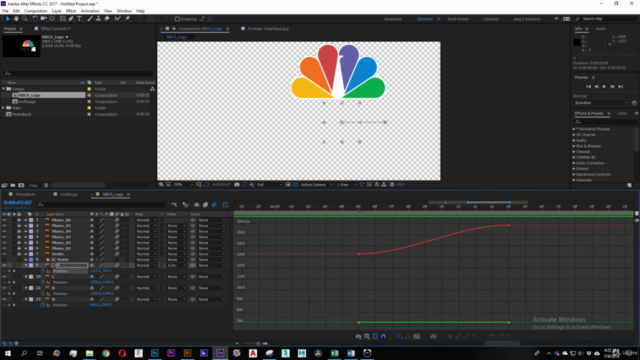Hide the Pavito layer eye
This screenshot has height=360, width=640.
pyautogui.click(x=4, y=254)
